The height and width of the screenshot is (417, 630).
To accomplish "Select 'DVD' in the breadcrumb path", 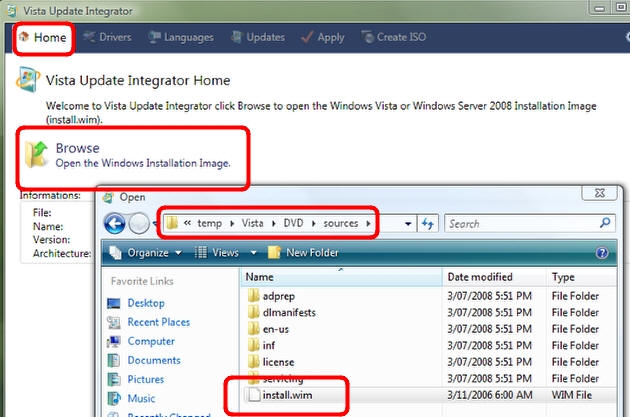I will [293, 223].
